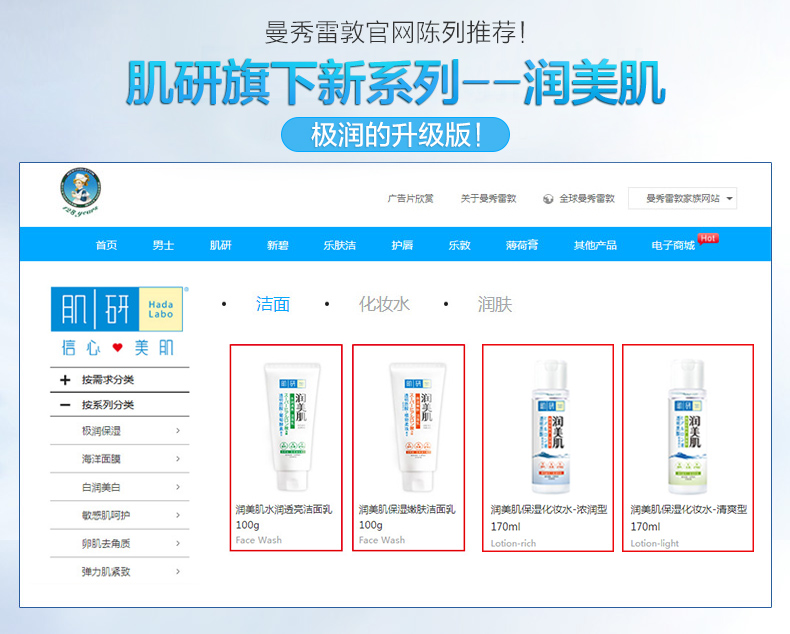Viewport: 790px width, 634px height.
Task: Open the 肌研 navigation item
Action: tap(220, 245)
